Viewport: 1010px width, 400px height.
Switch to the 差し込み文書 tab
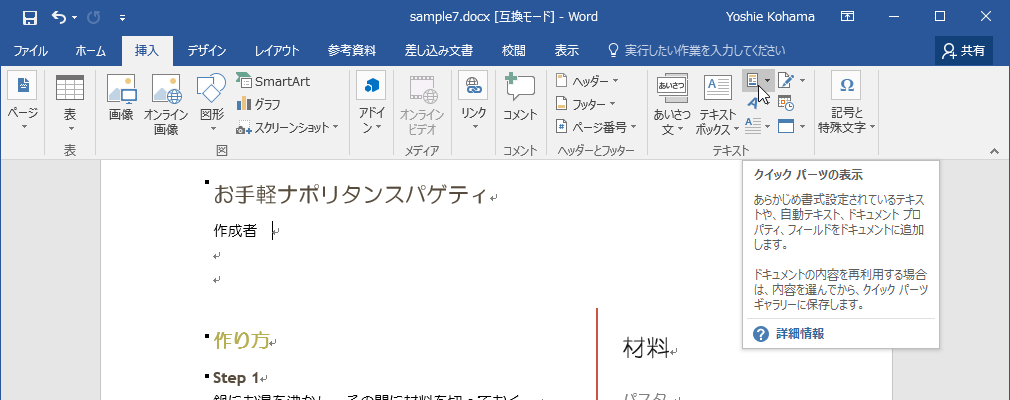(439, 50)
